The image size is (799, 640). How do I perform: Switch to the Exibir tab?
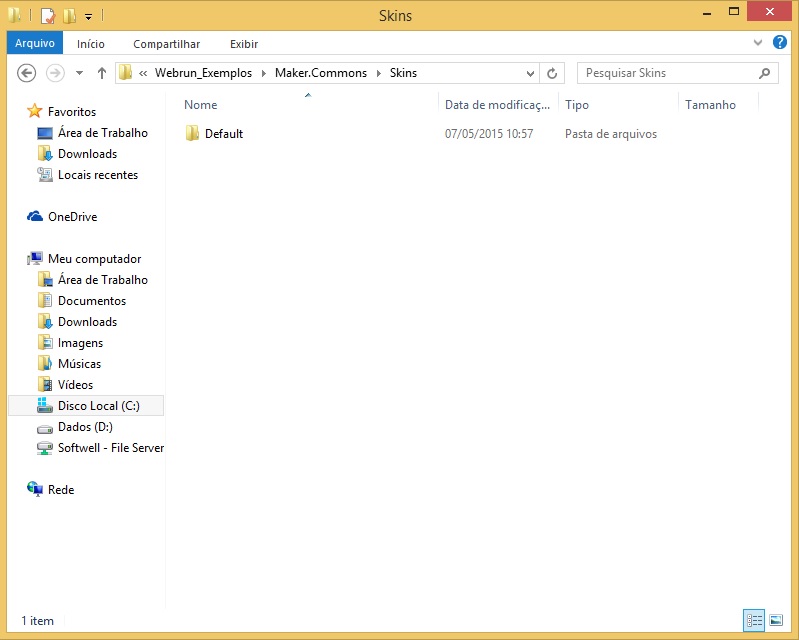(243, 44)
